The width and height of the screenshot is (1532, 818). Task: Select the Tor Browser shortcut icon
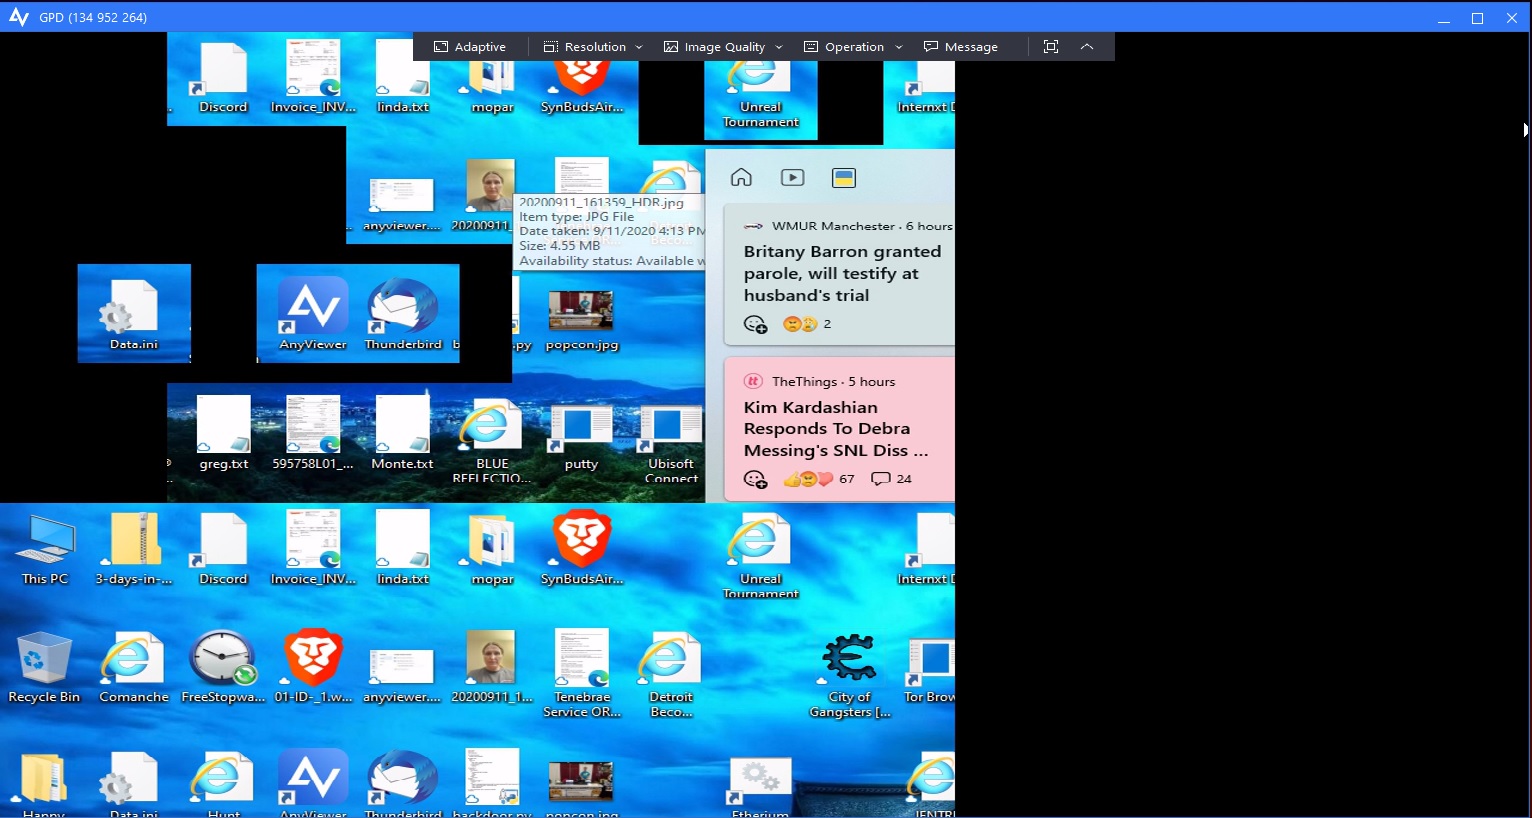click(930, 671)
